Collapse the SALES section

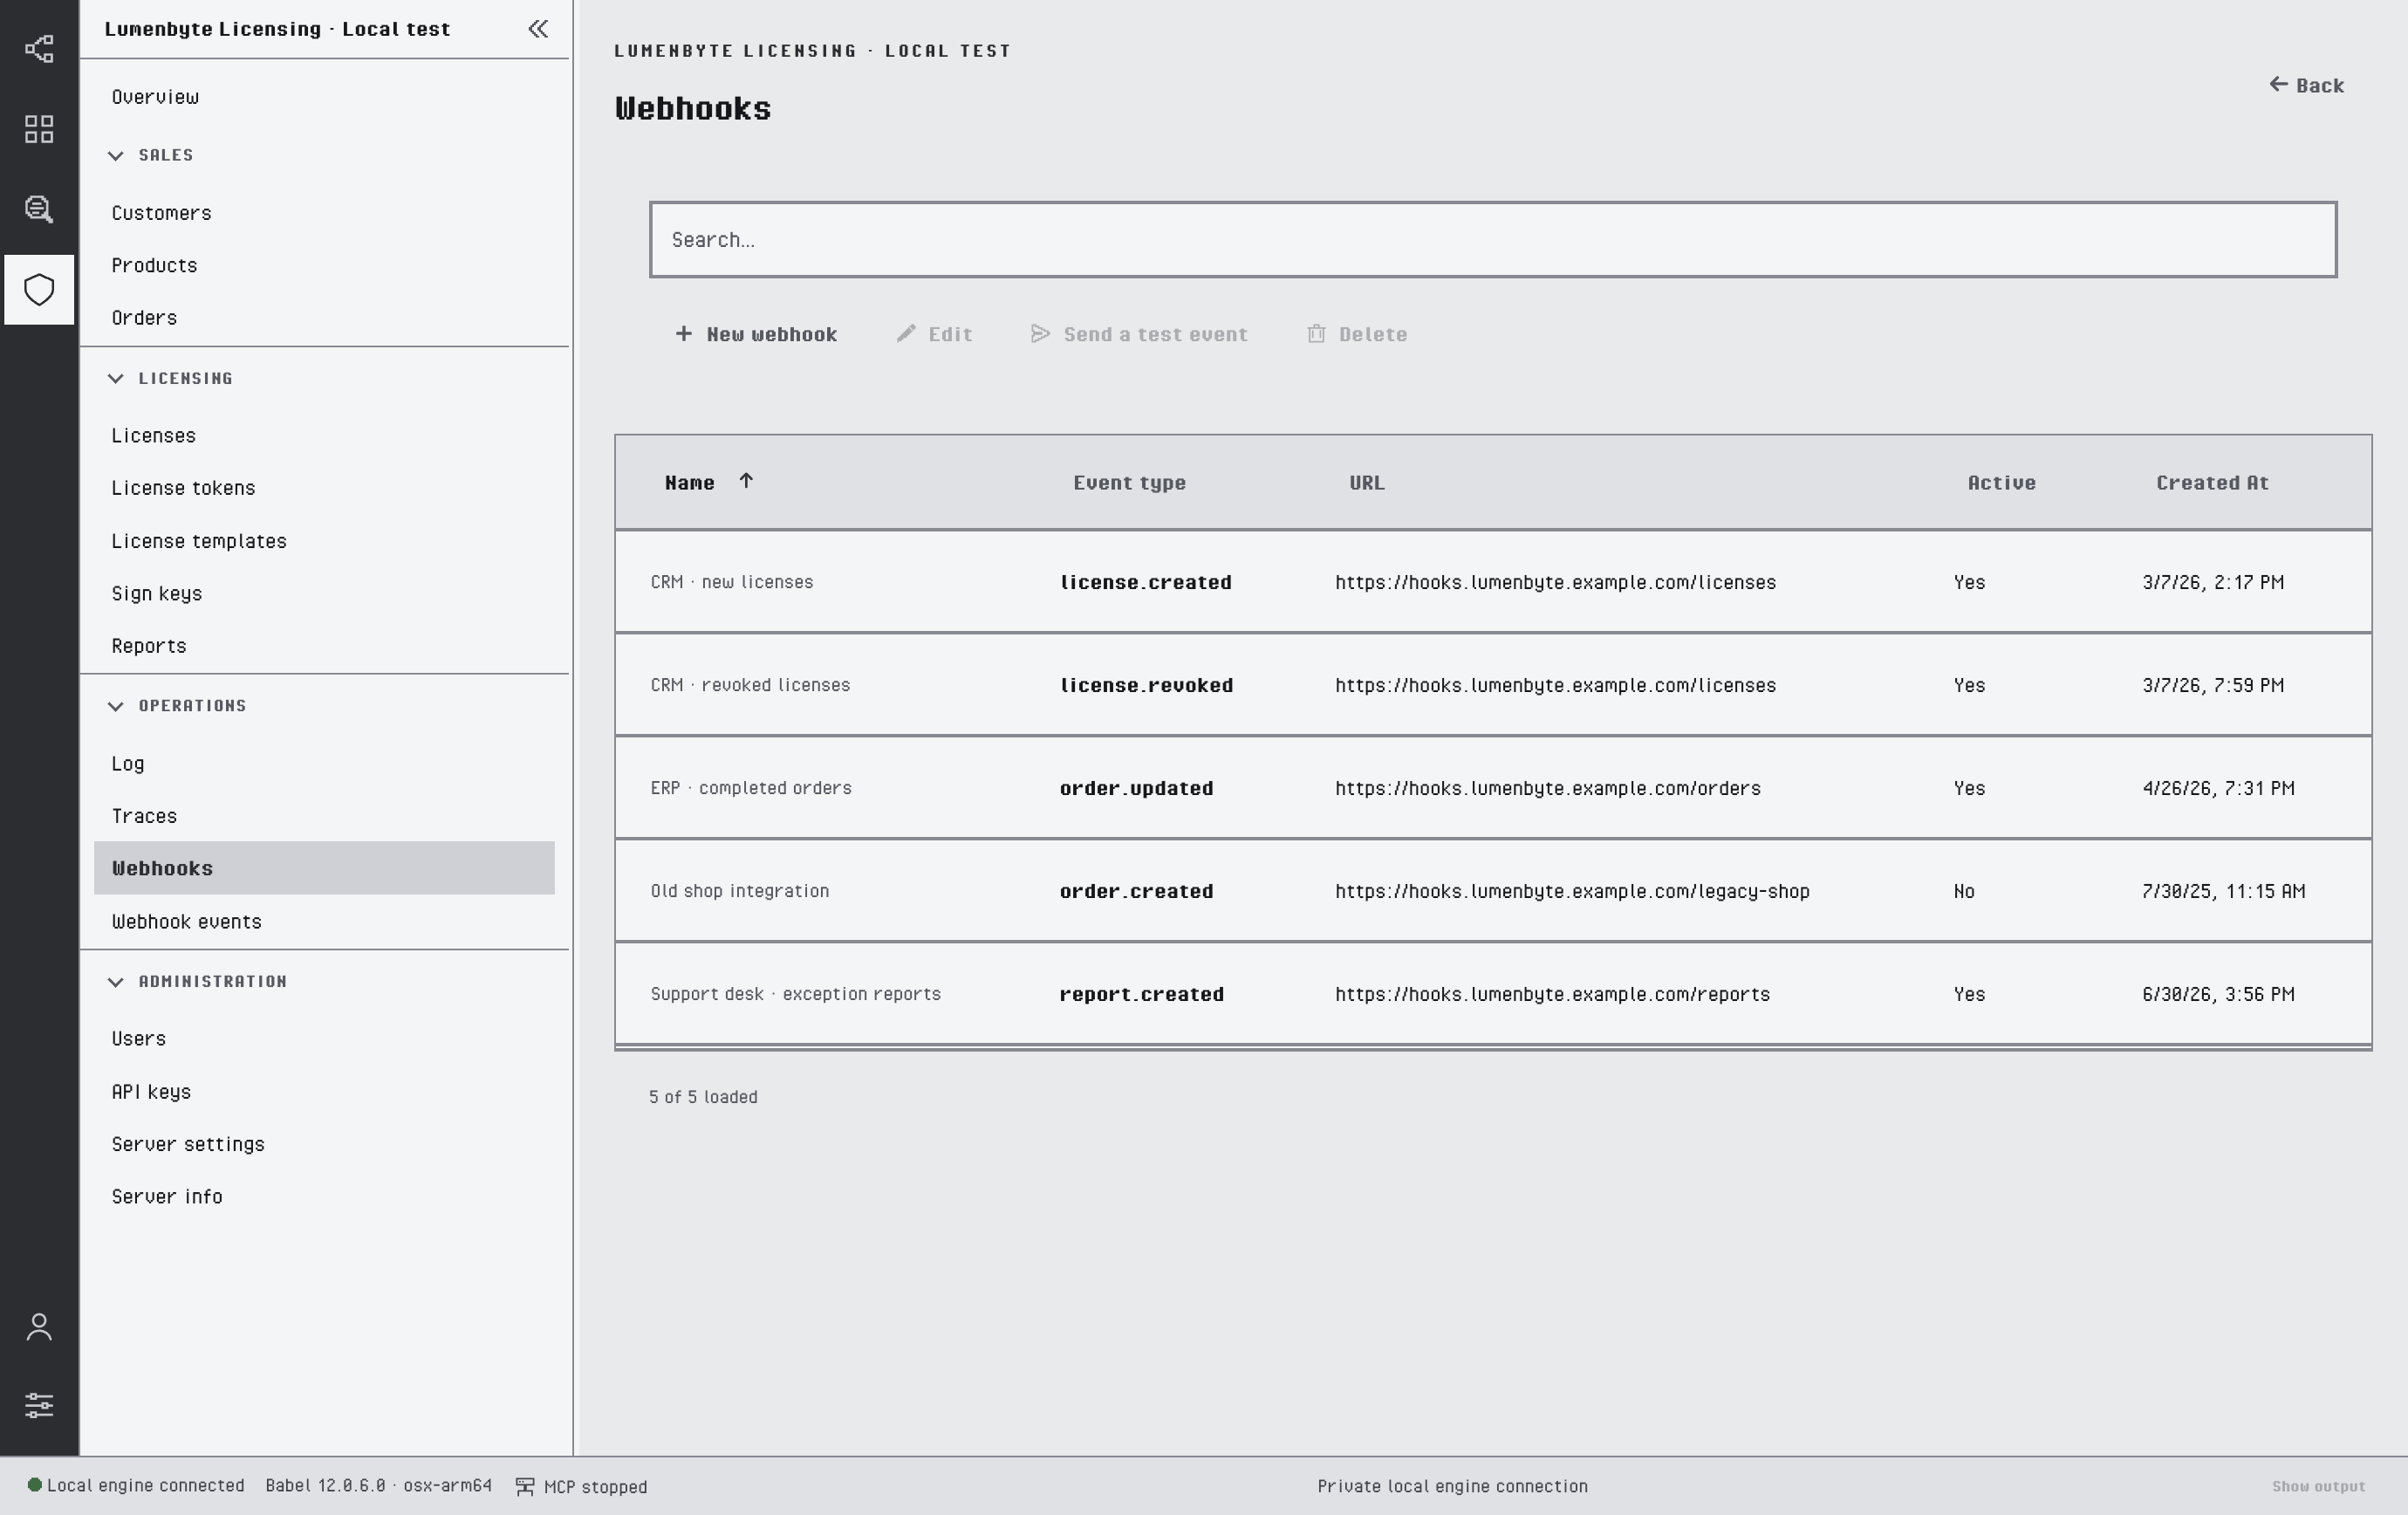coord(116,155)
